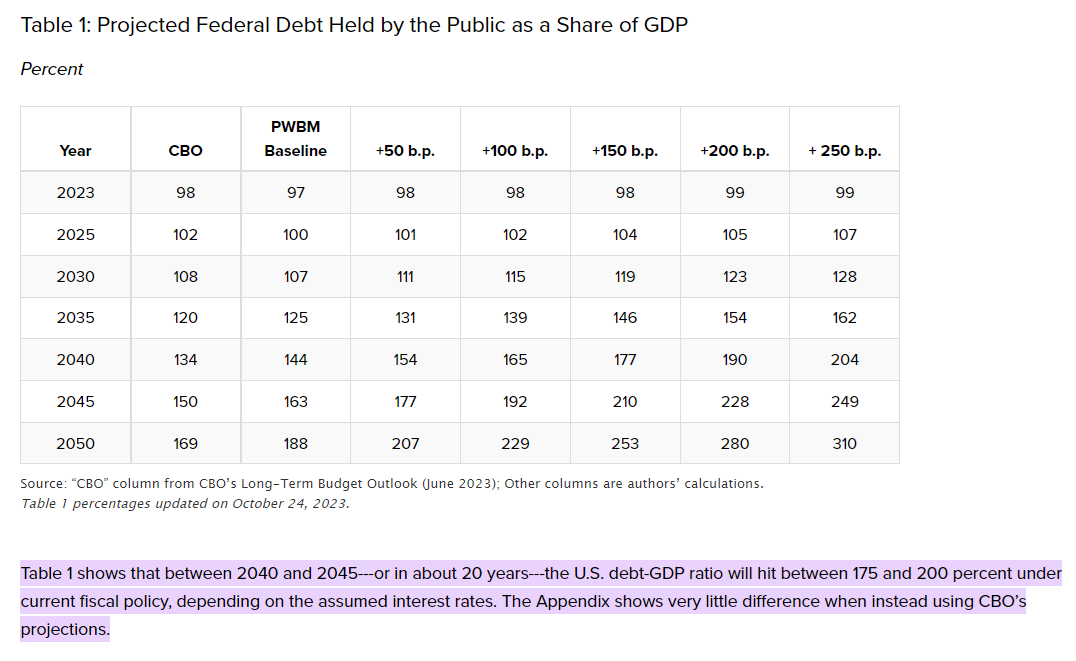The width and height of the screenshot is (1076, 661).
Task: Click the 310 value in the 2050 row
Action: [845, 443]
